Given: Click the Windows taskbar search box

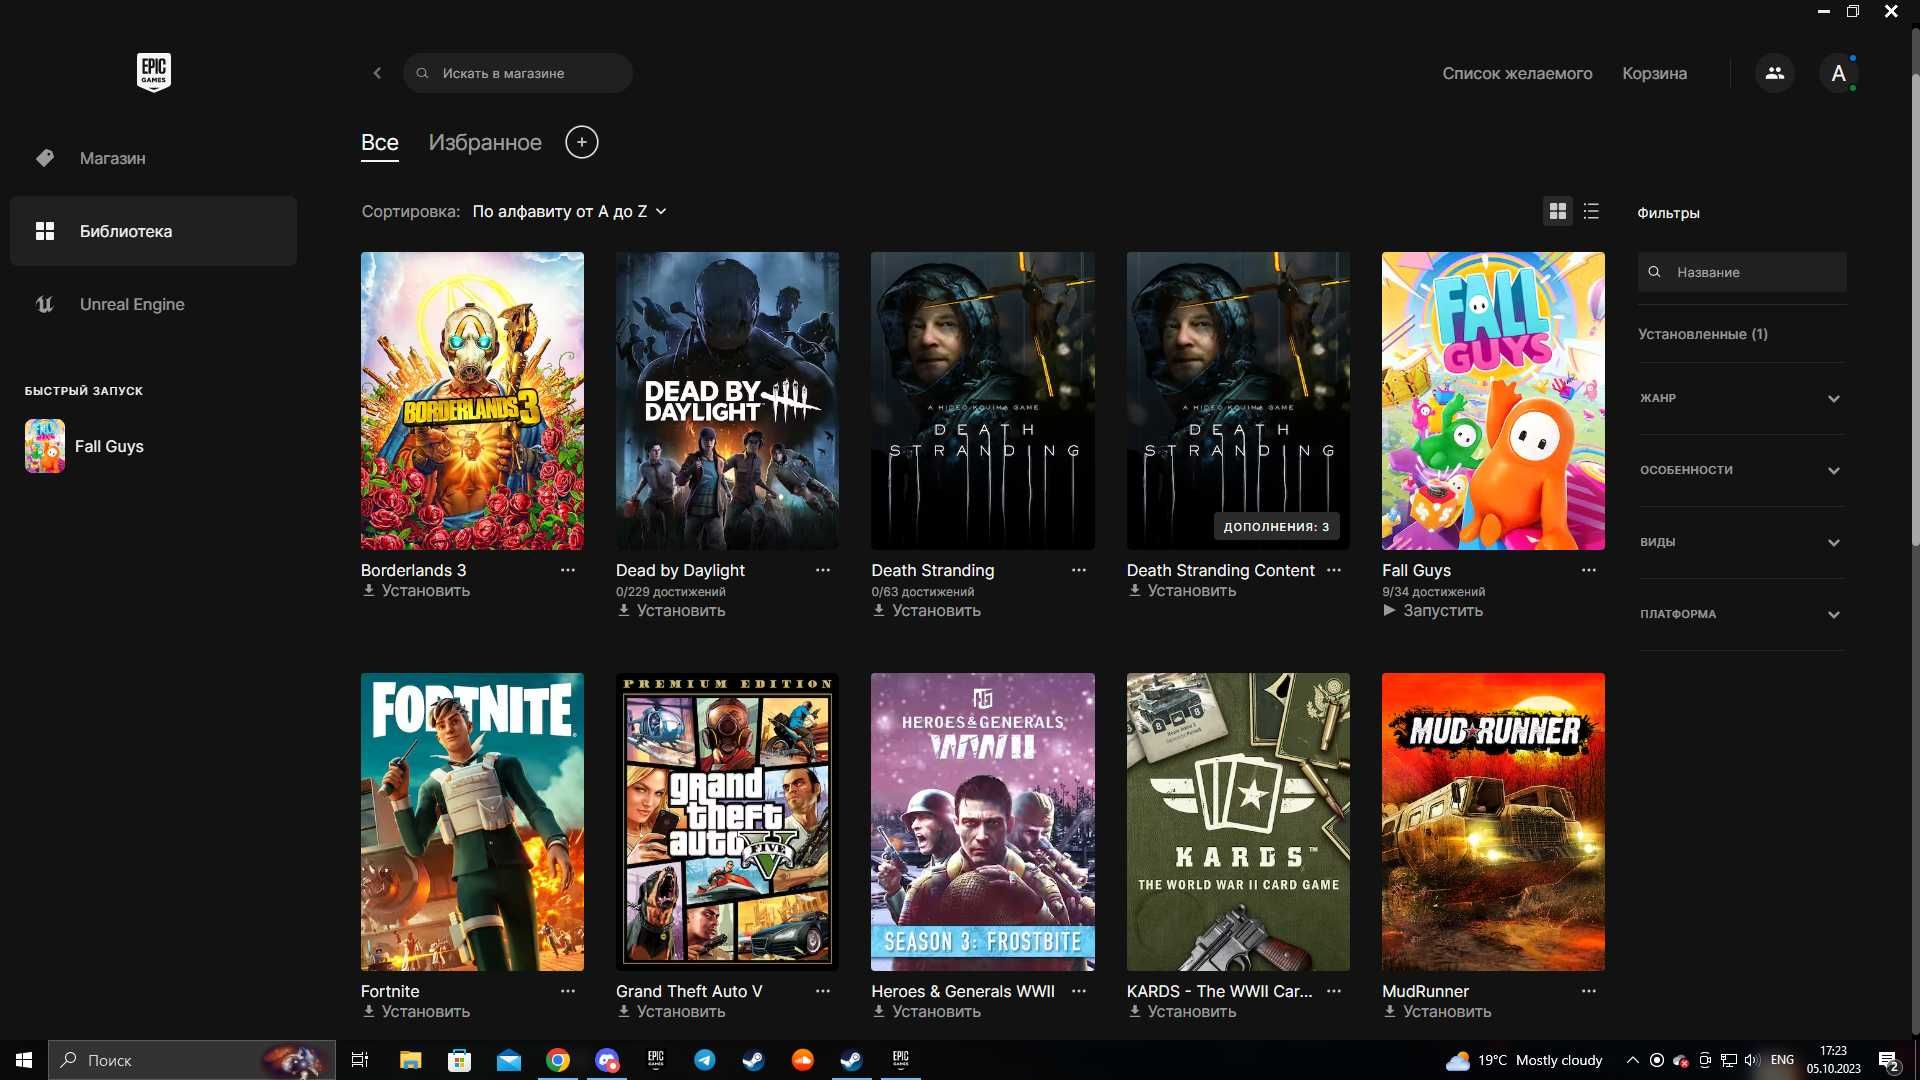Looking at the screenshot, I should [192, 1060].
